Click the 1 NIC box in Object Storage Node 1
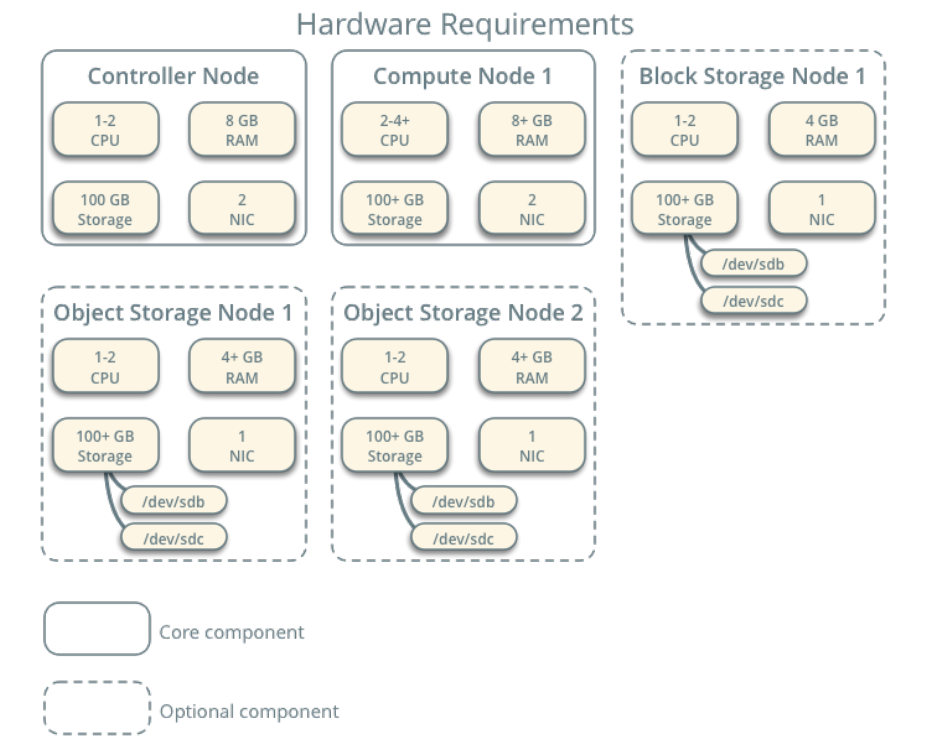Screen dimensions: 925x746 click(241, 444)
